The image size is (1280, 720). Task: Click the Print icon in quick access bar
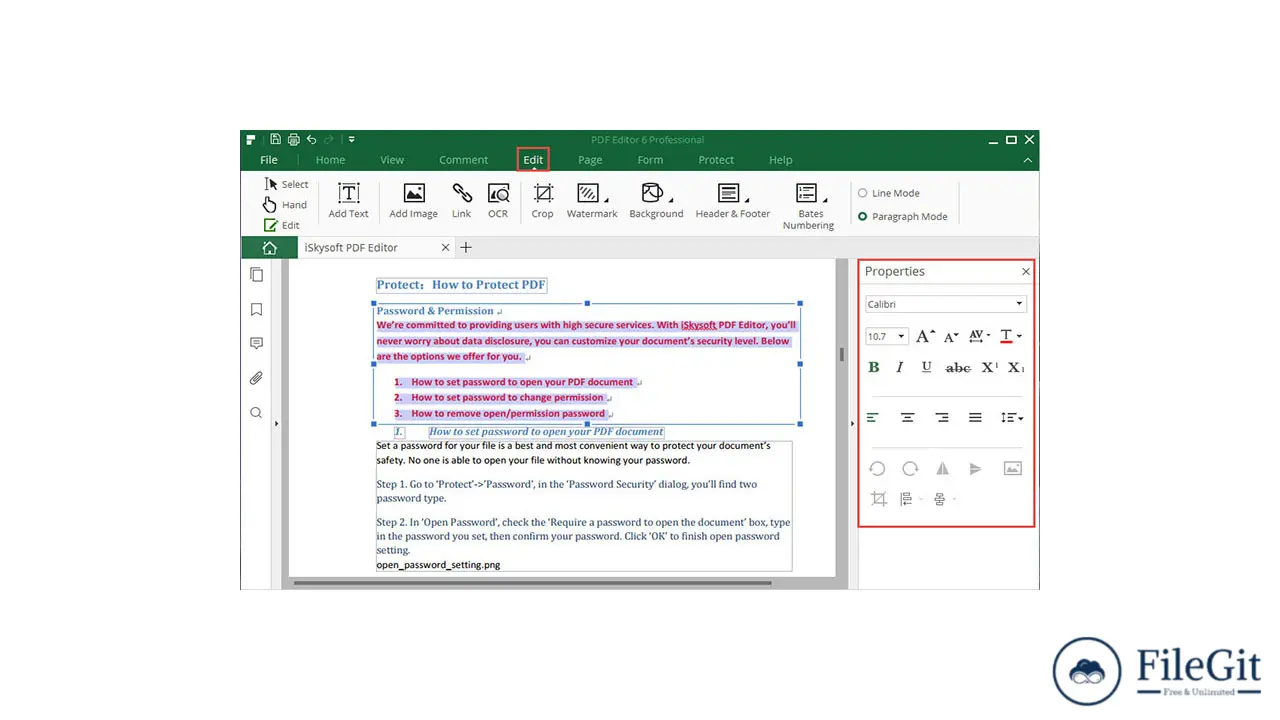(x=293, y=140)
